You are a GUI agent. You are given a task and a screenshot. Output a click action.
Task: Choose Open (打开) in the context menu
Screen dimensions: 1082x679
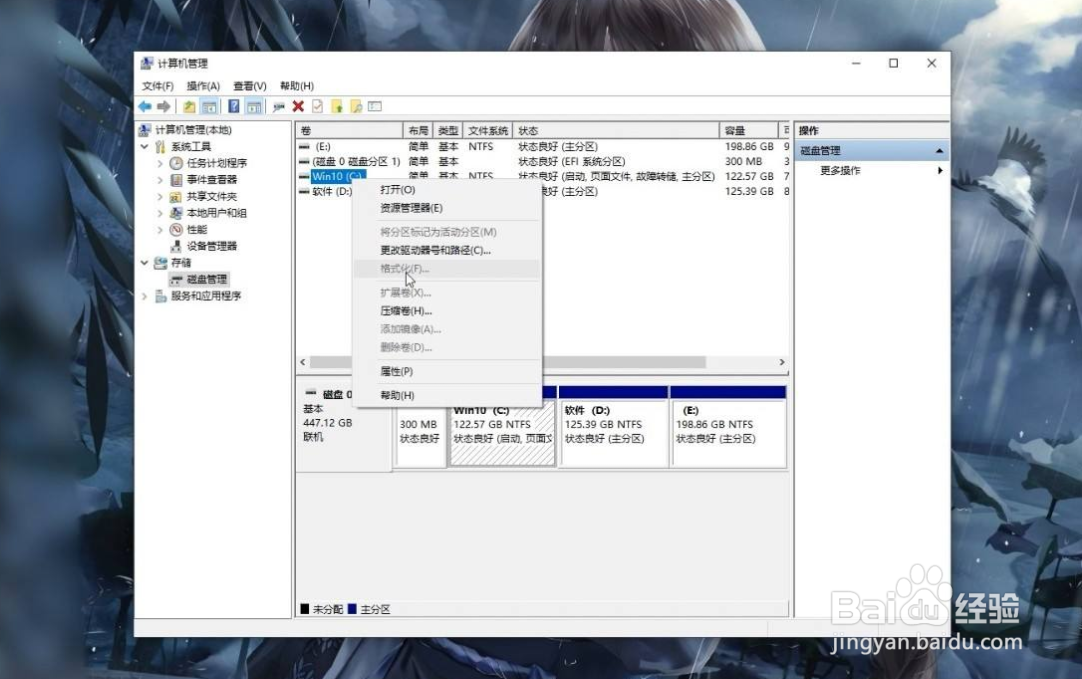pos(446,189)
